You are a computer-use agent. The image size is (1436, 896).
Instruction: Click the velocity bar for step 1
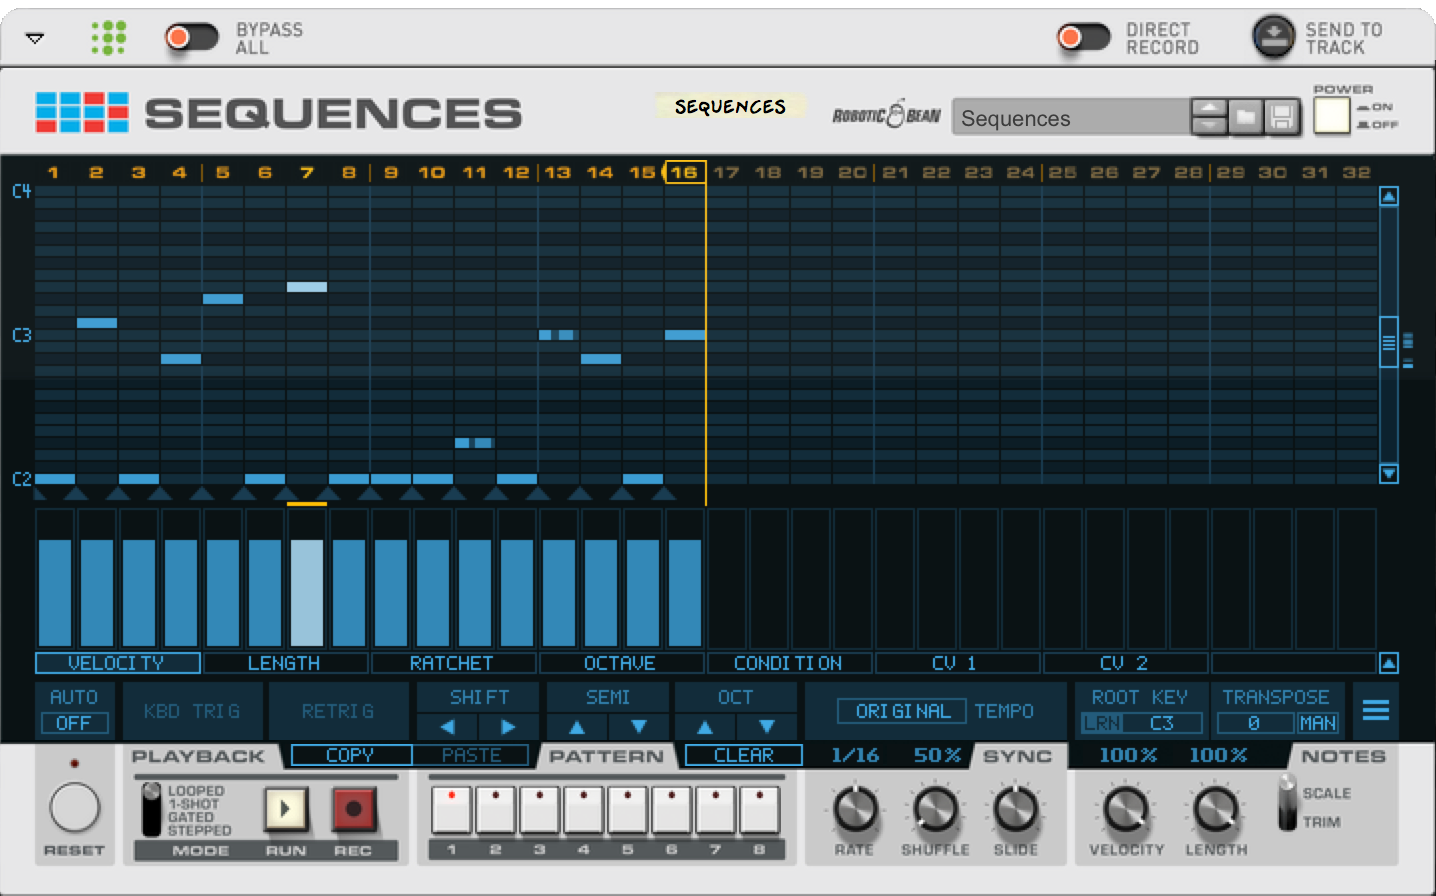(x=55, y=593)
